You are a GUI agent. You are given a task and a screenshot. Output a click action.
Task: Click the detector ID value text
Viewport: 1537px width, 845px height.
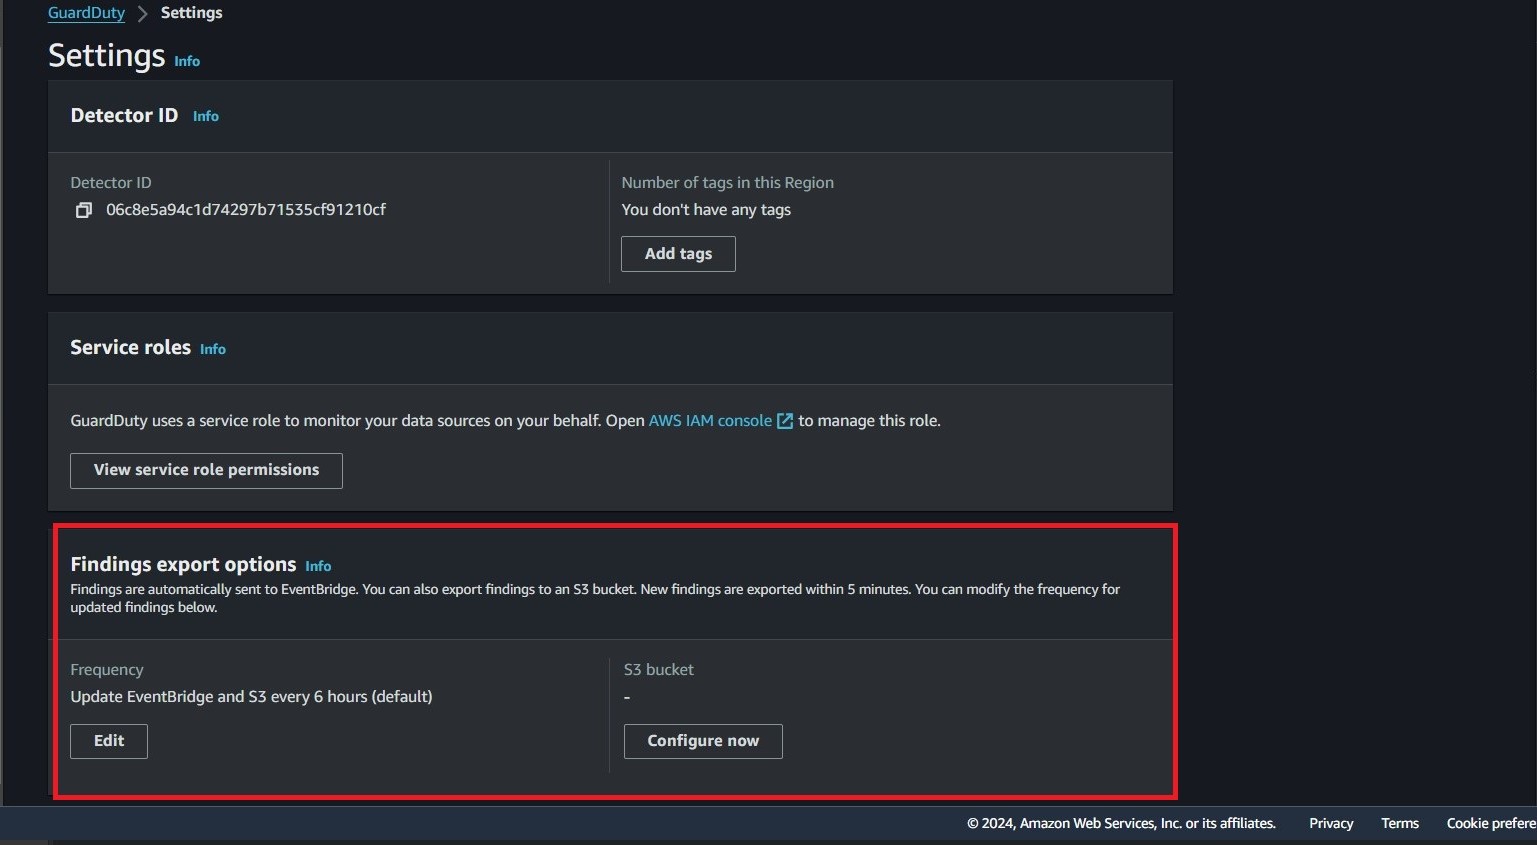pos(246,210)
